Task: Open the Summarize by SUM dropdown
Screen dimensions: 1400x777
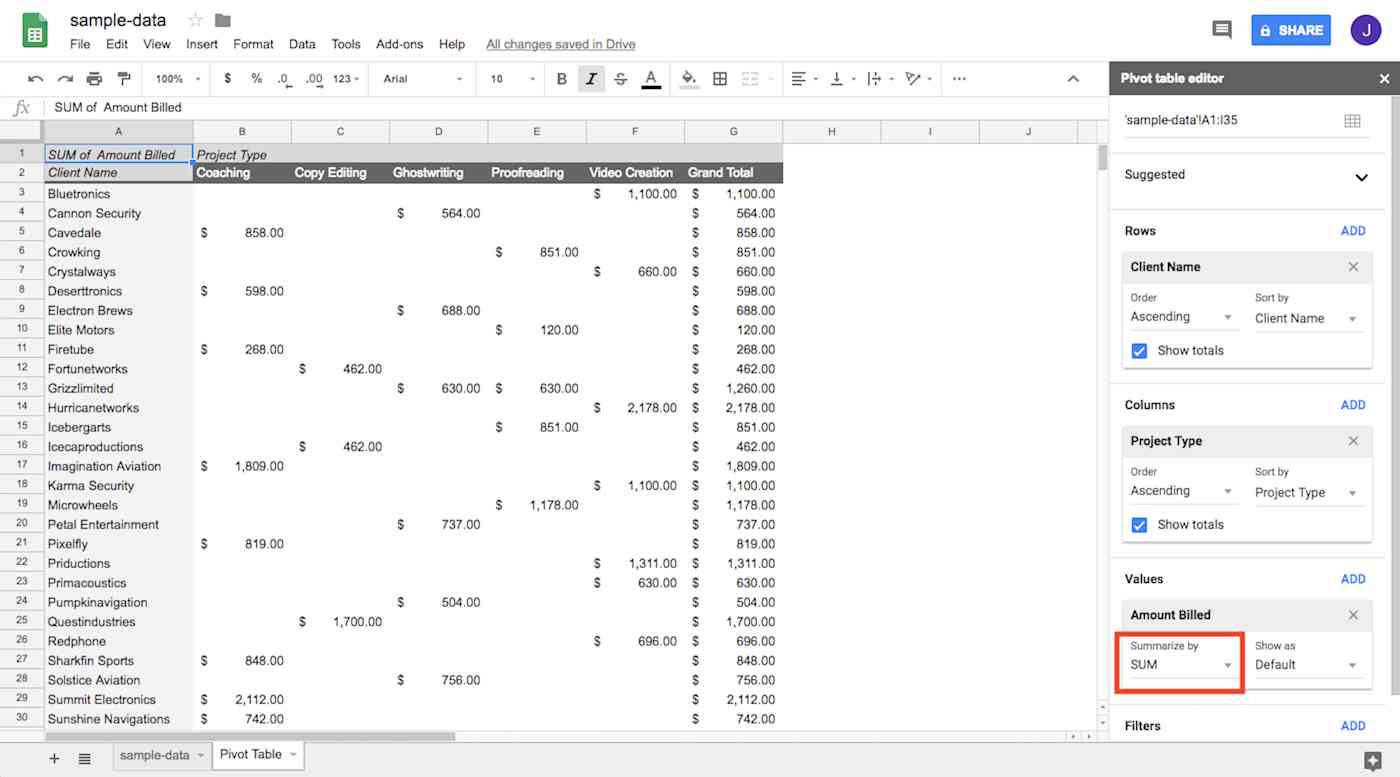Action: click(1179, 664)
